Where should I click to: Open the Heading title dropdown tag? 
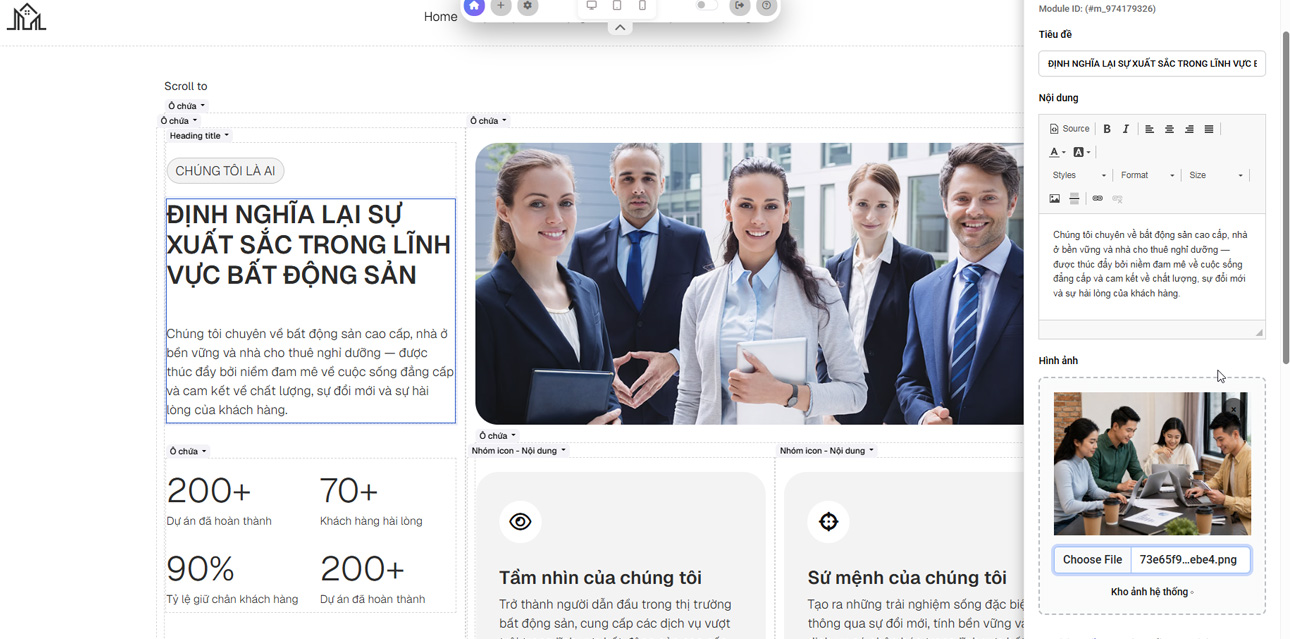click(x=199, y=136)
